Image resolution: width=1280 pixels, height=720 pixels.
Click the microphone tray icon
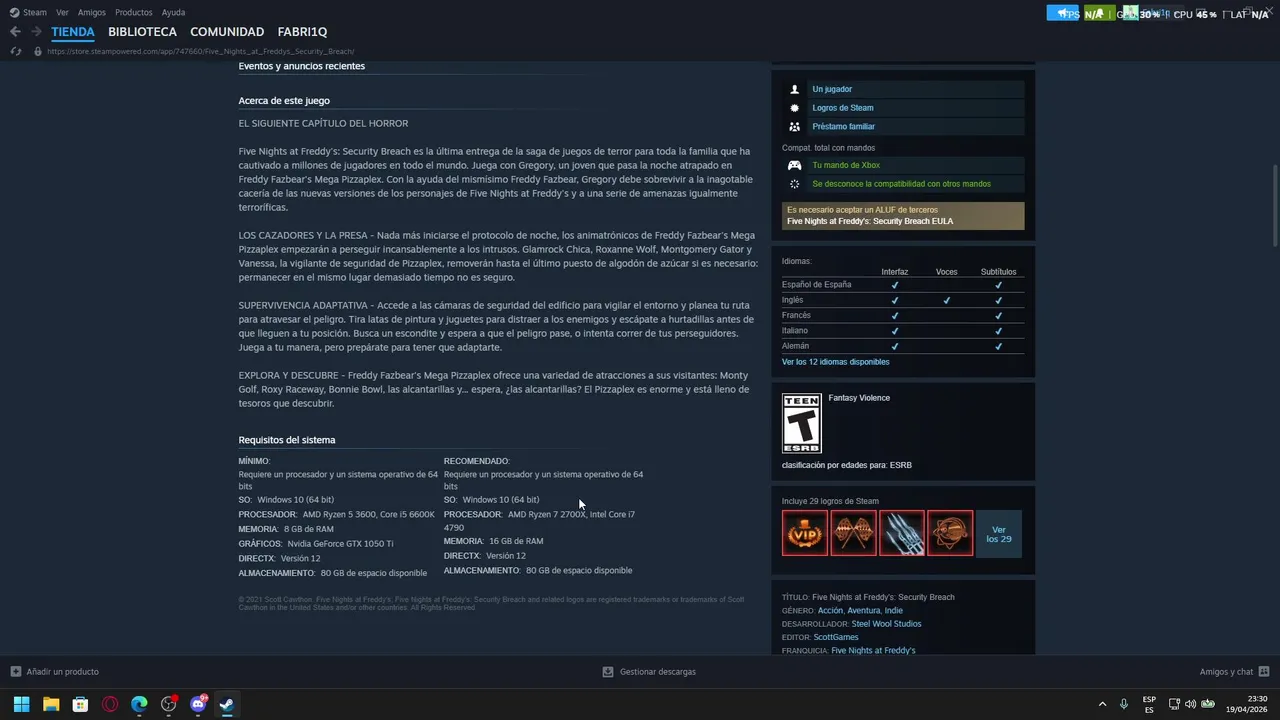pos(1124,704)
